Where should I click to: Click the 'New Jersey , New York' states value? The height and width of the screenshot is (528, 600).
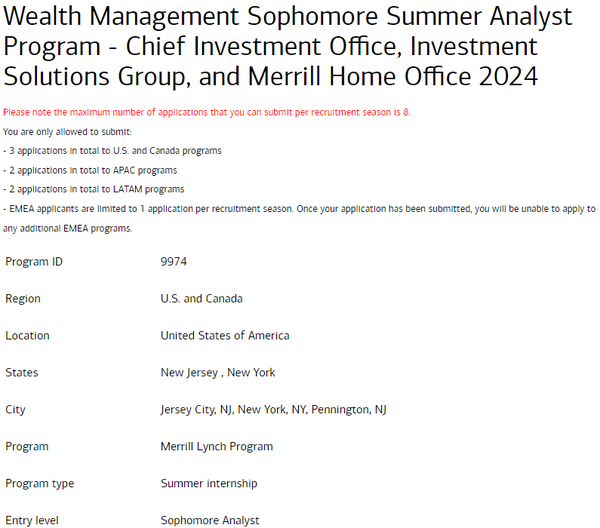point(217,373)
